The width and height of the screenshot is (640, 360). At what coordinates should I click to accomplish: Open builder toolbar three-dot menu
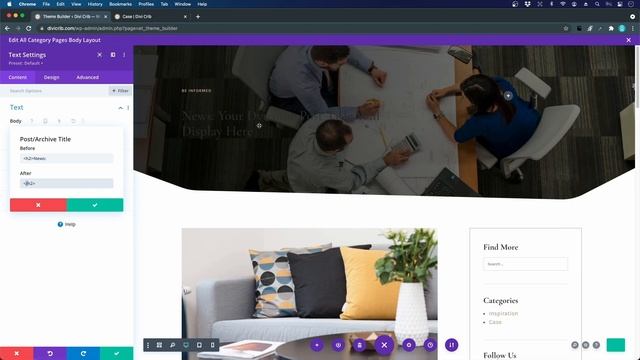click(x=148, y=345)
